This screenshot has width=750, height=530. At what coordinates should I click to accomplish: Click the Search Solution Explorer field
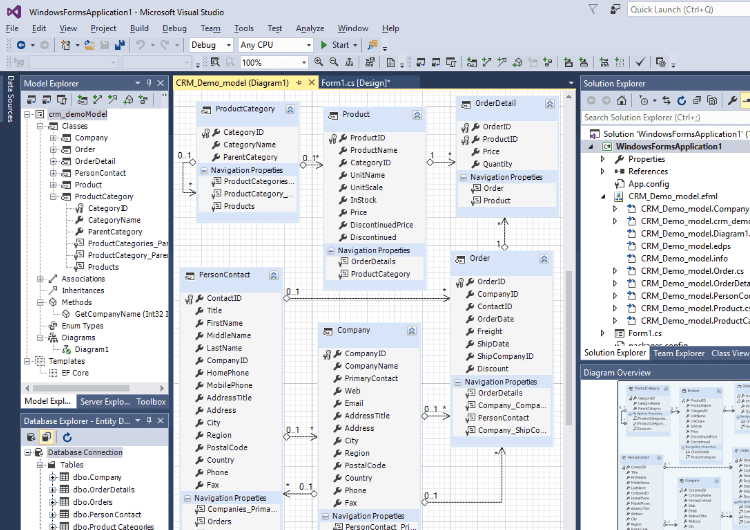click(660, 117)
